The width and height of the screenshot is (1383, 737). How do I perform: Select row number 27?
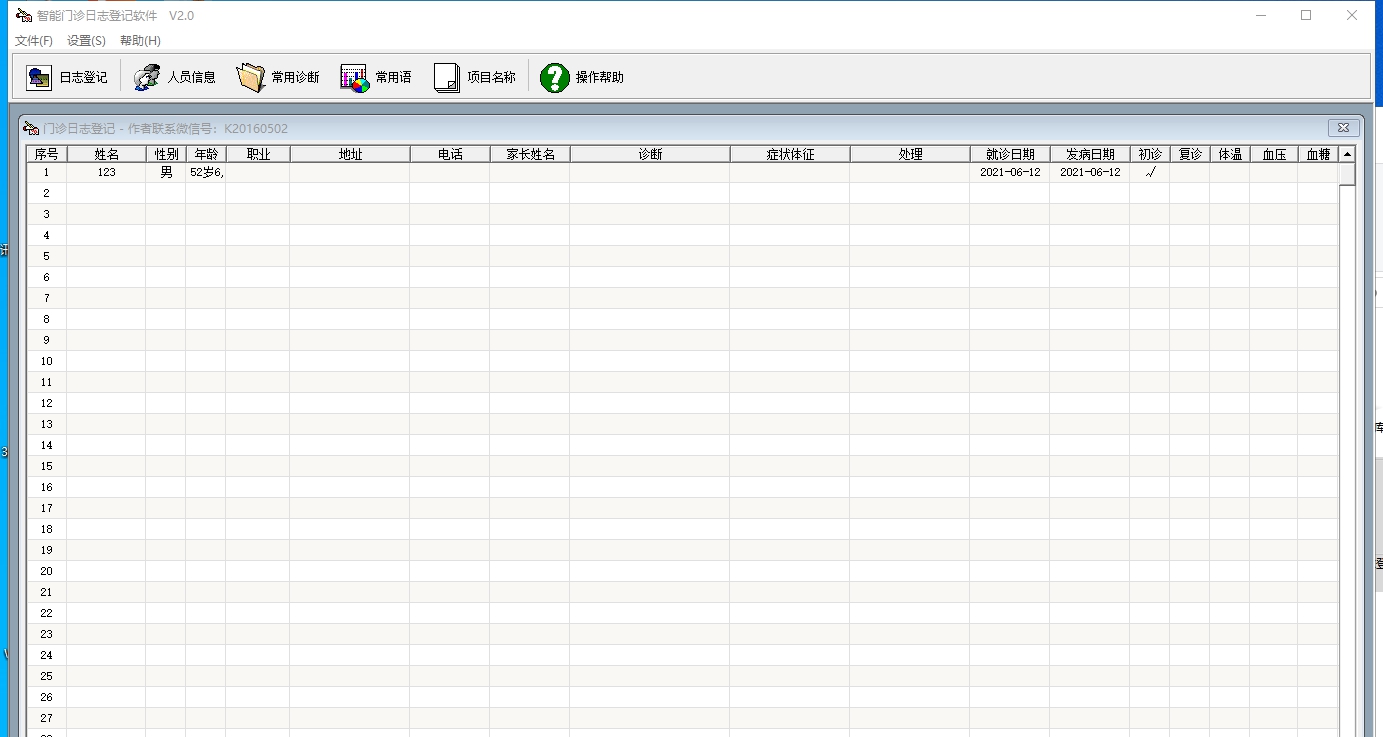pyautogui.click(x=47, y=718)
